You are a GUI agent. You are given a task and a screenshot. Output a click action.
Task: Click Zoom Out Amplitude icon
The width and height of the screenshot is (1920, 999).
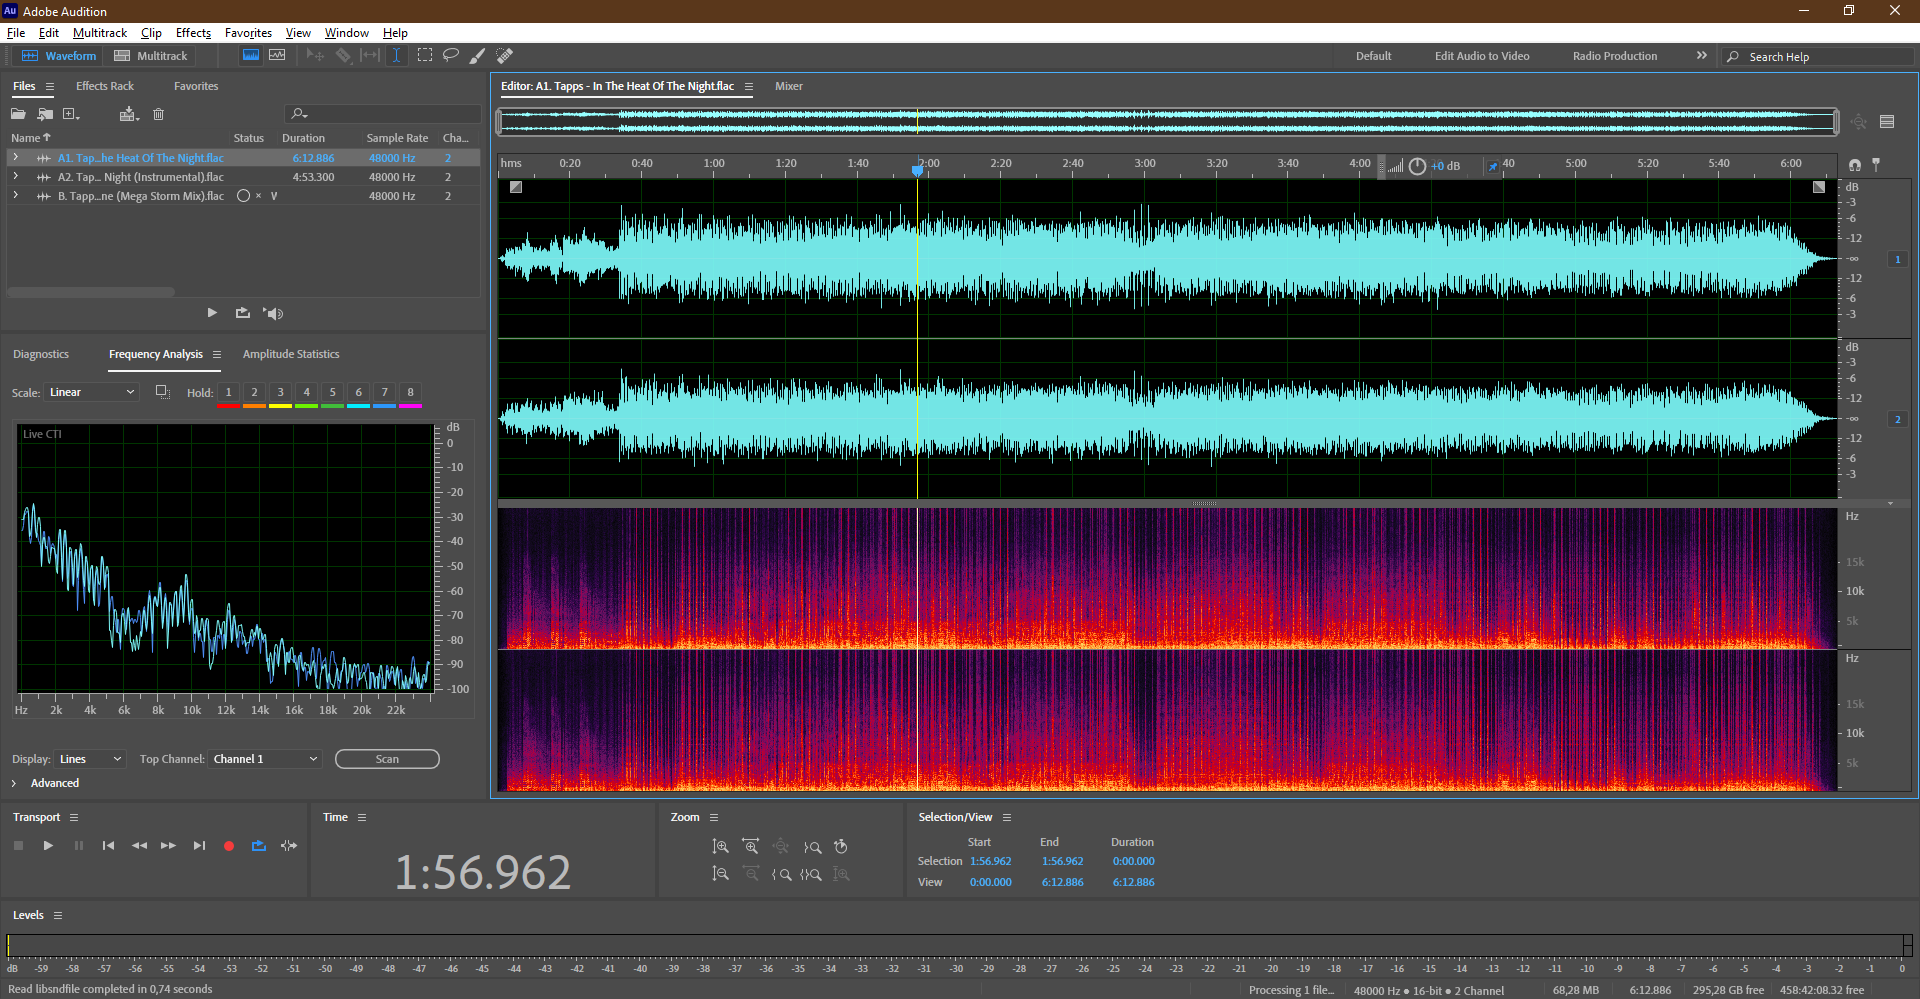pos(721,874)
